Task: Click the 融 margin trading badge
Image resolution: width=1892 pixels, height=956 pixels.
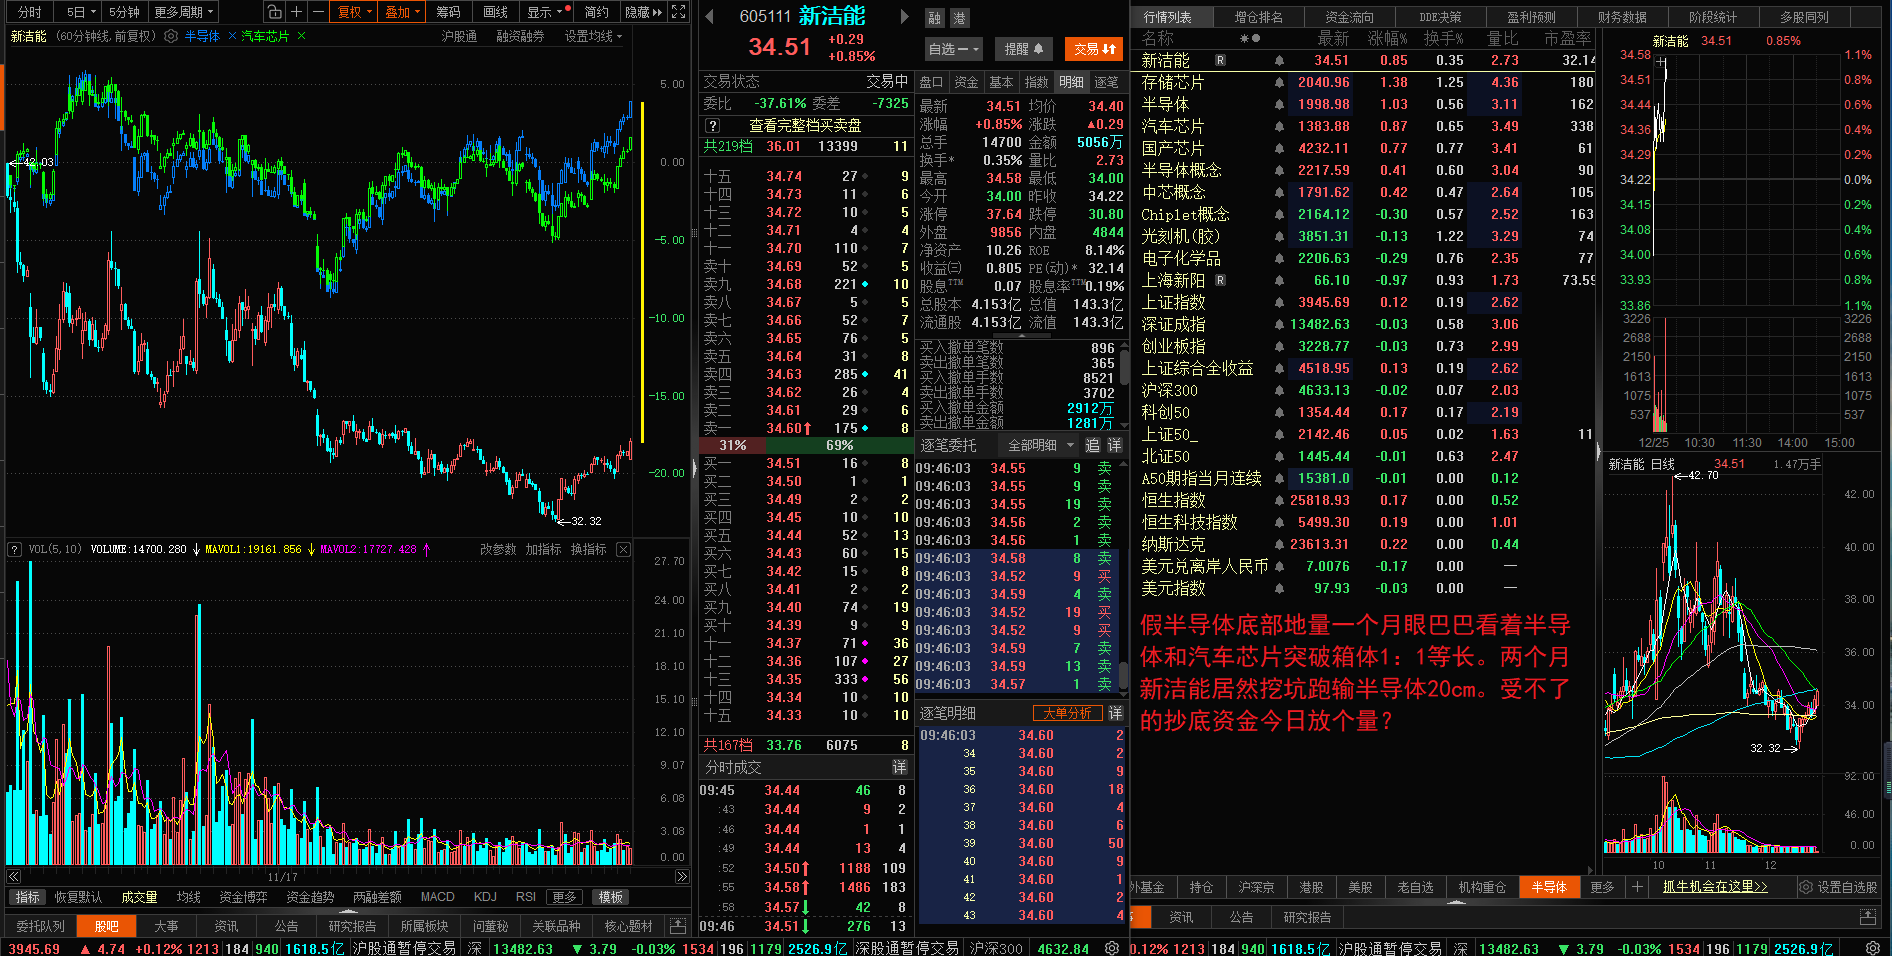Action: point(934,18)
